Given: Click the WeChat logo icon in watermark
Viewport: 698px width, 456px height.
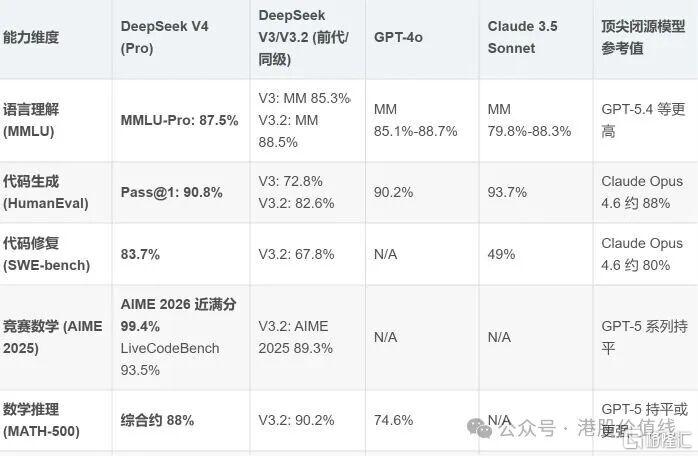Looking at the screenshot, I should [479, 428].
